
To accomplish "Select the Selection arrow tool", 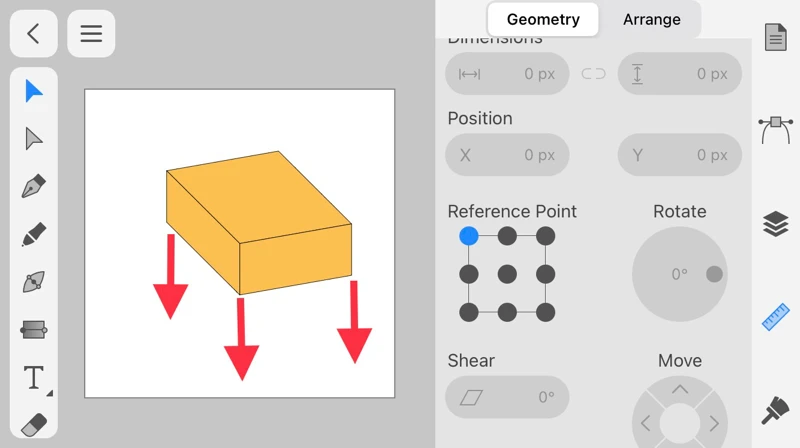I will pyautogui.click(x=34, y=91).
